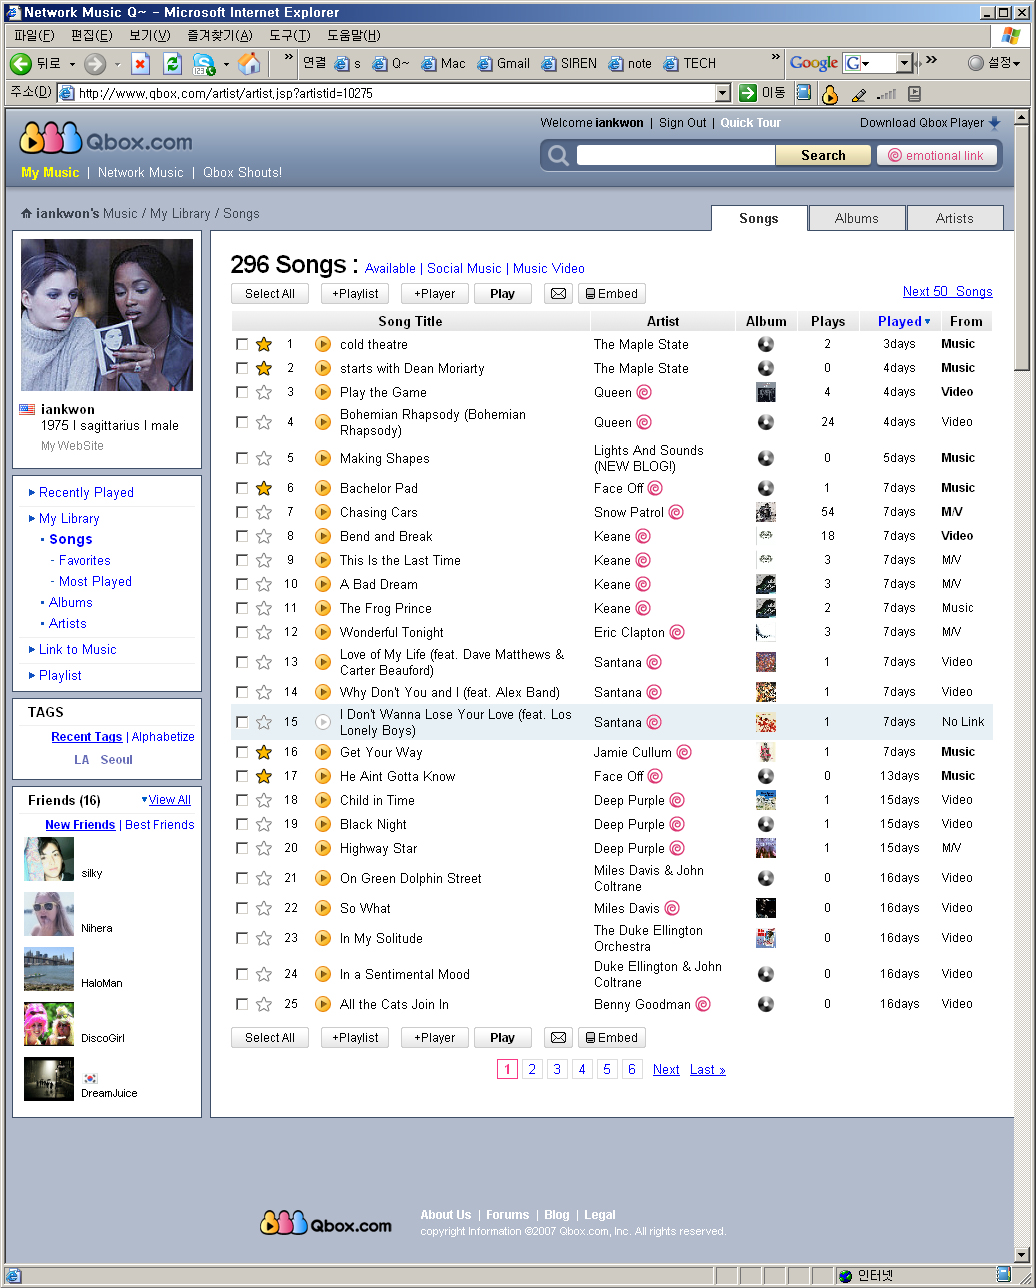The height and width of the screenshot is (1288, 1036).
Task: Click swirl icon next to Miles Davis
Action: coord(672,908)
